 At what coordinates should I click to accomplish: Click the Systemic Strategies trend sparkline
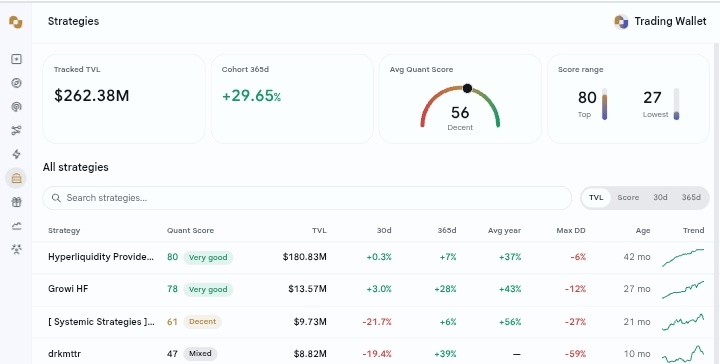(x=683, y=322)
